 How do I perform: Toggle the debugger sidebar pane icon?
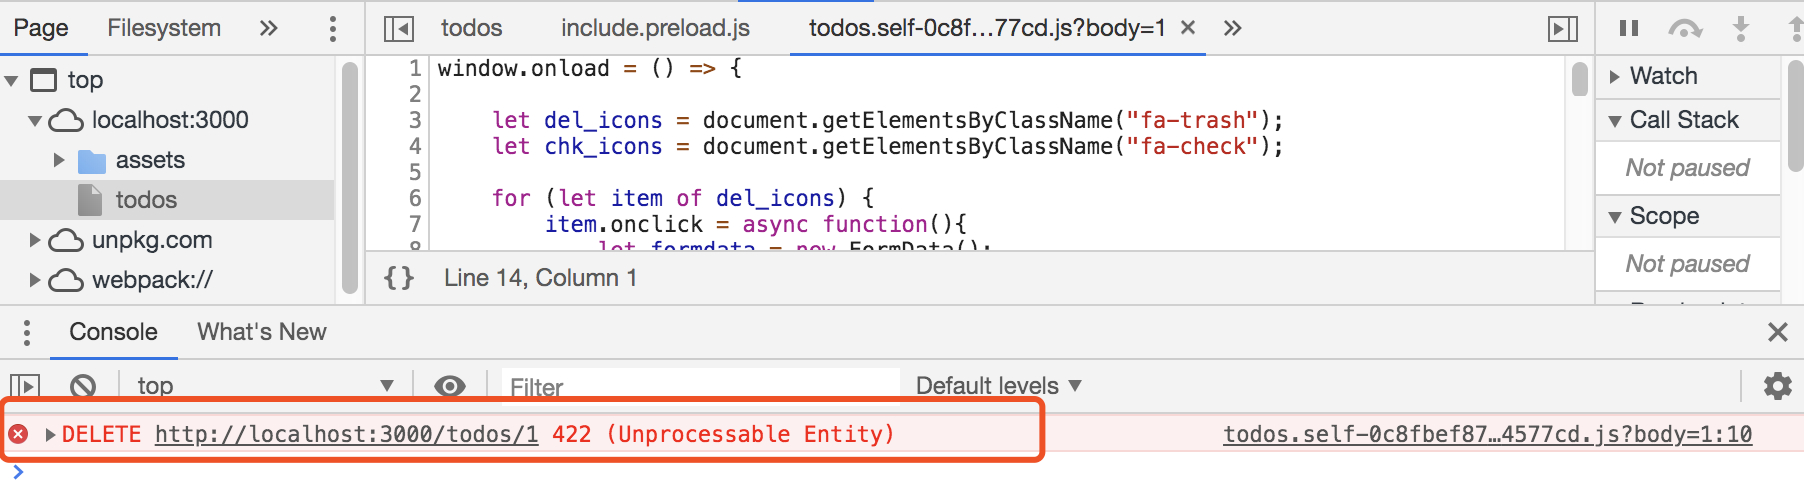(x=1563, y=29)
